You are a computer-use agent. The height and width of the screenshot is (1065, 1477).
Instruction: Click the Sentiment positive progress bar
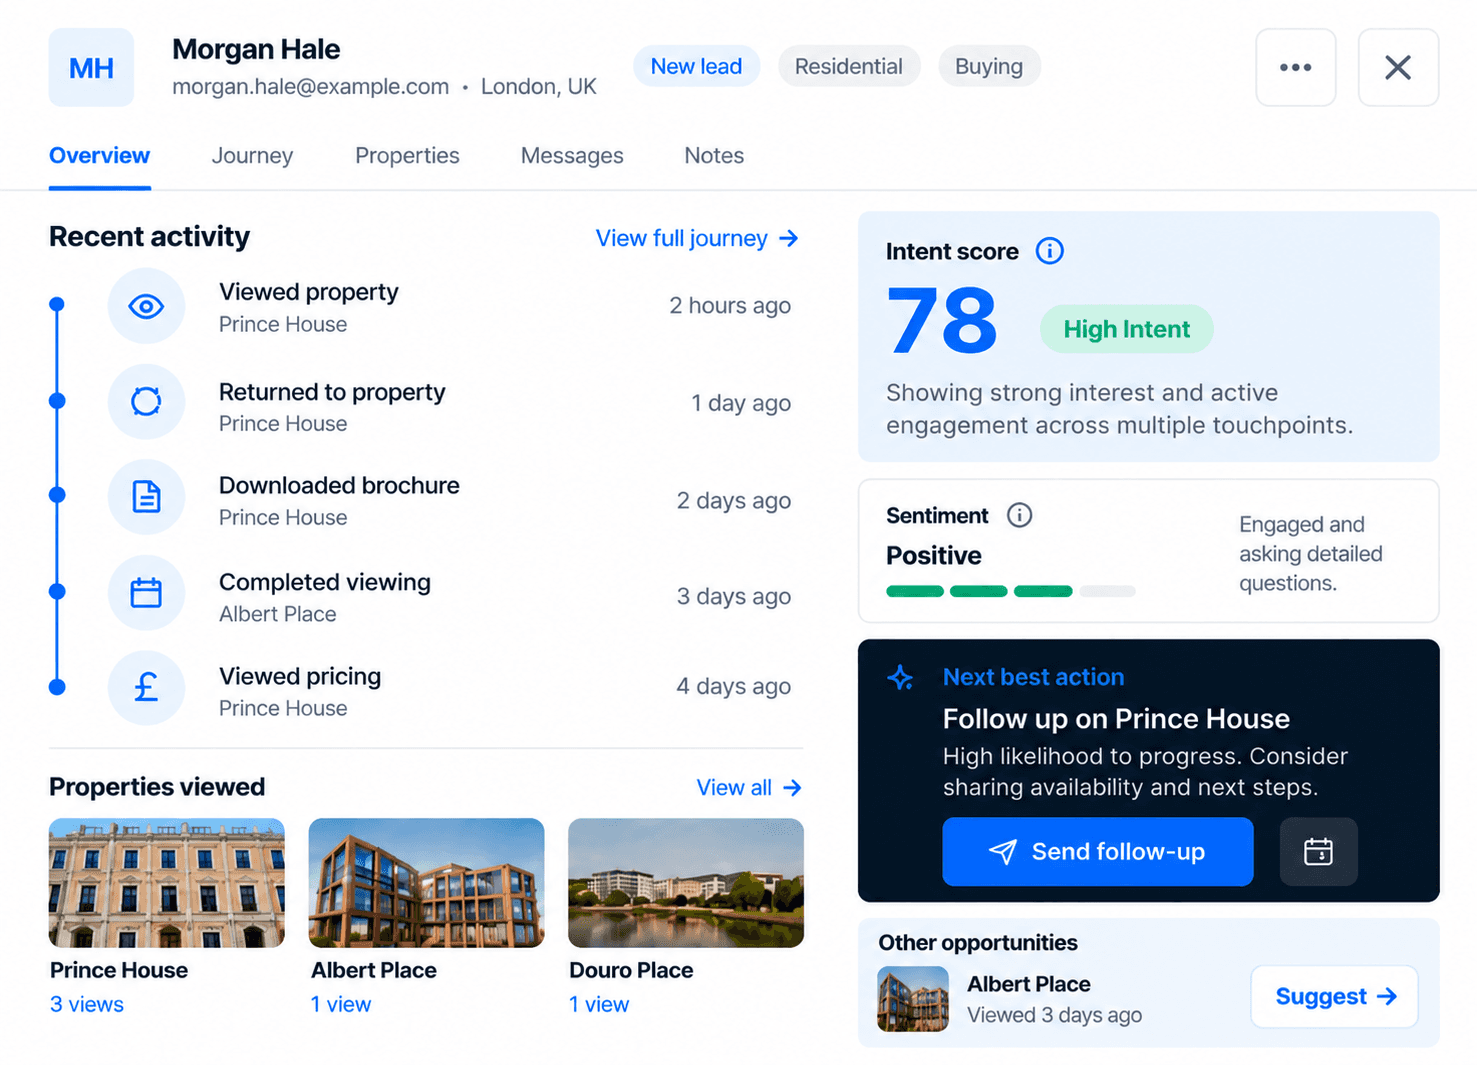1010,592
